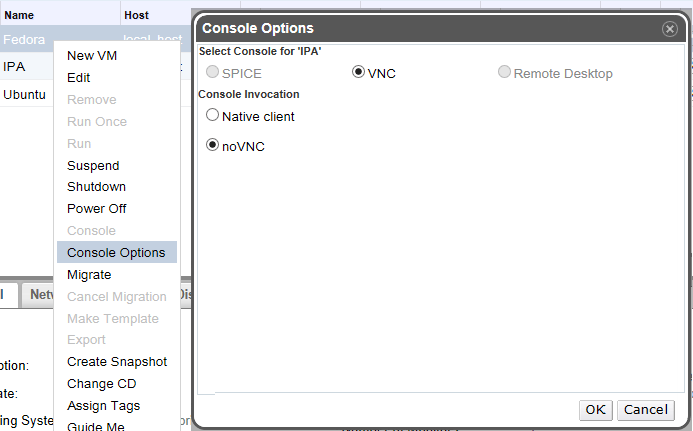Open Console Options menu item

tap(116, 253)
